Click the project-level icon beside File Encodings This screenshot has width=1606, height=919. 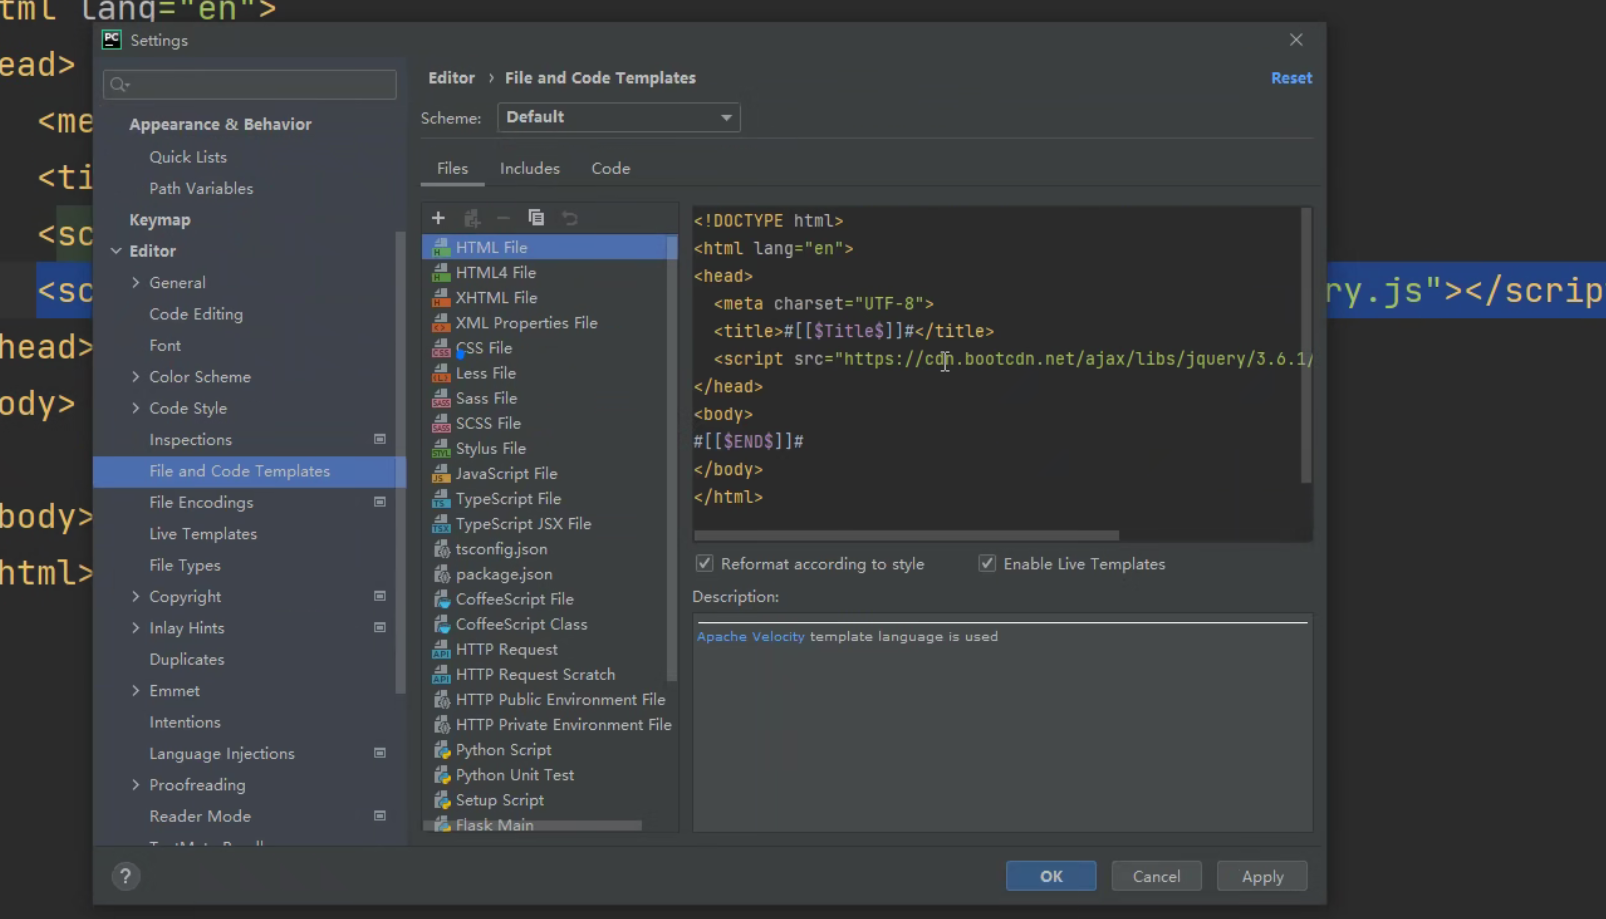pos(380,502)
